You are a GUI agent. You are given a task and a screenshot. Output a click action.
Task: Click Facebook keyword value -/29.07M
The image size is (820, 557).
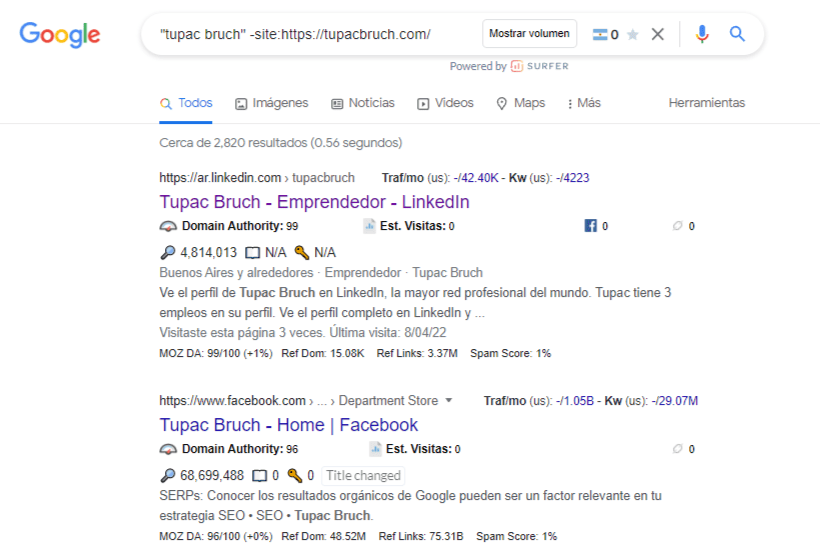pos(675,401)
